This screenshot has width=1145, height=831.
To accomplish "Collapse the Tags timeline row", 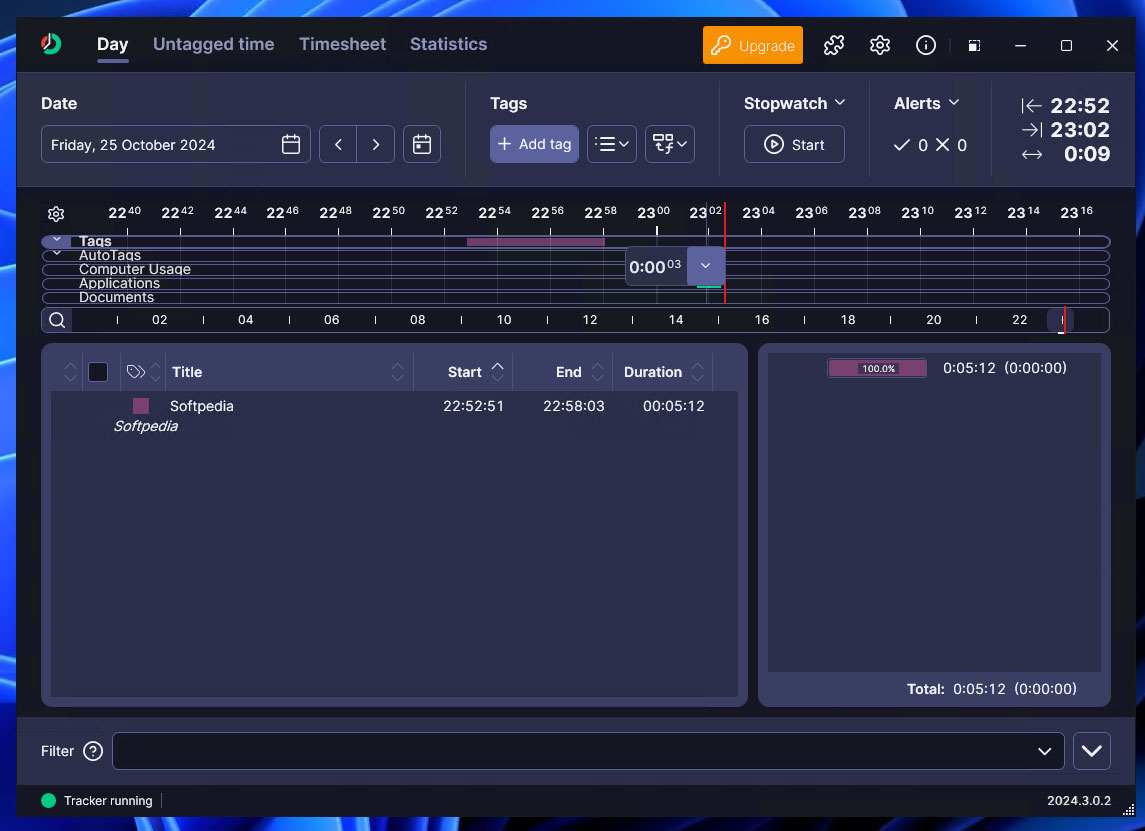I will 57,241.
